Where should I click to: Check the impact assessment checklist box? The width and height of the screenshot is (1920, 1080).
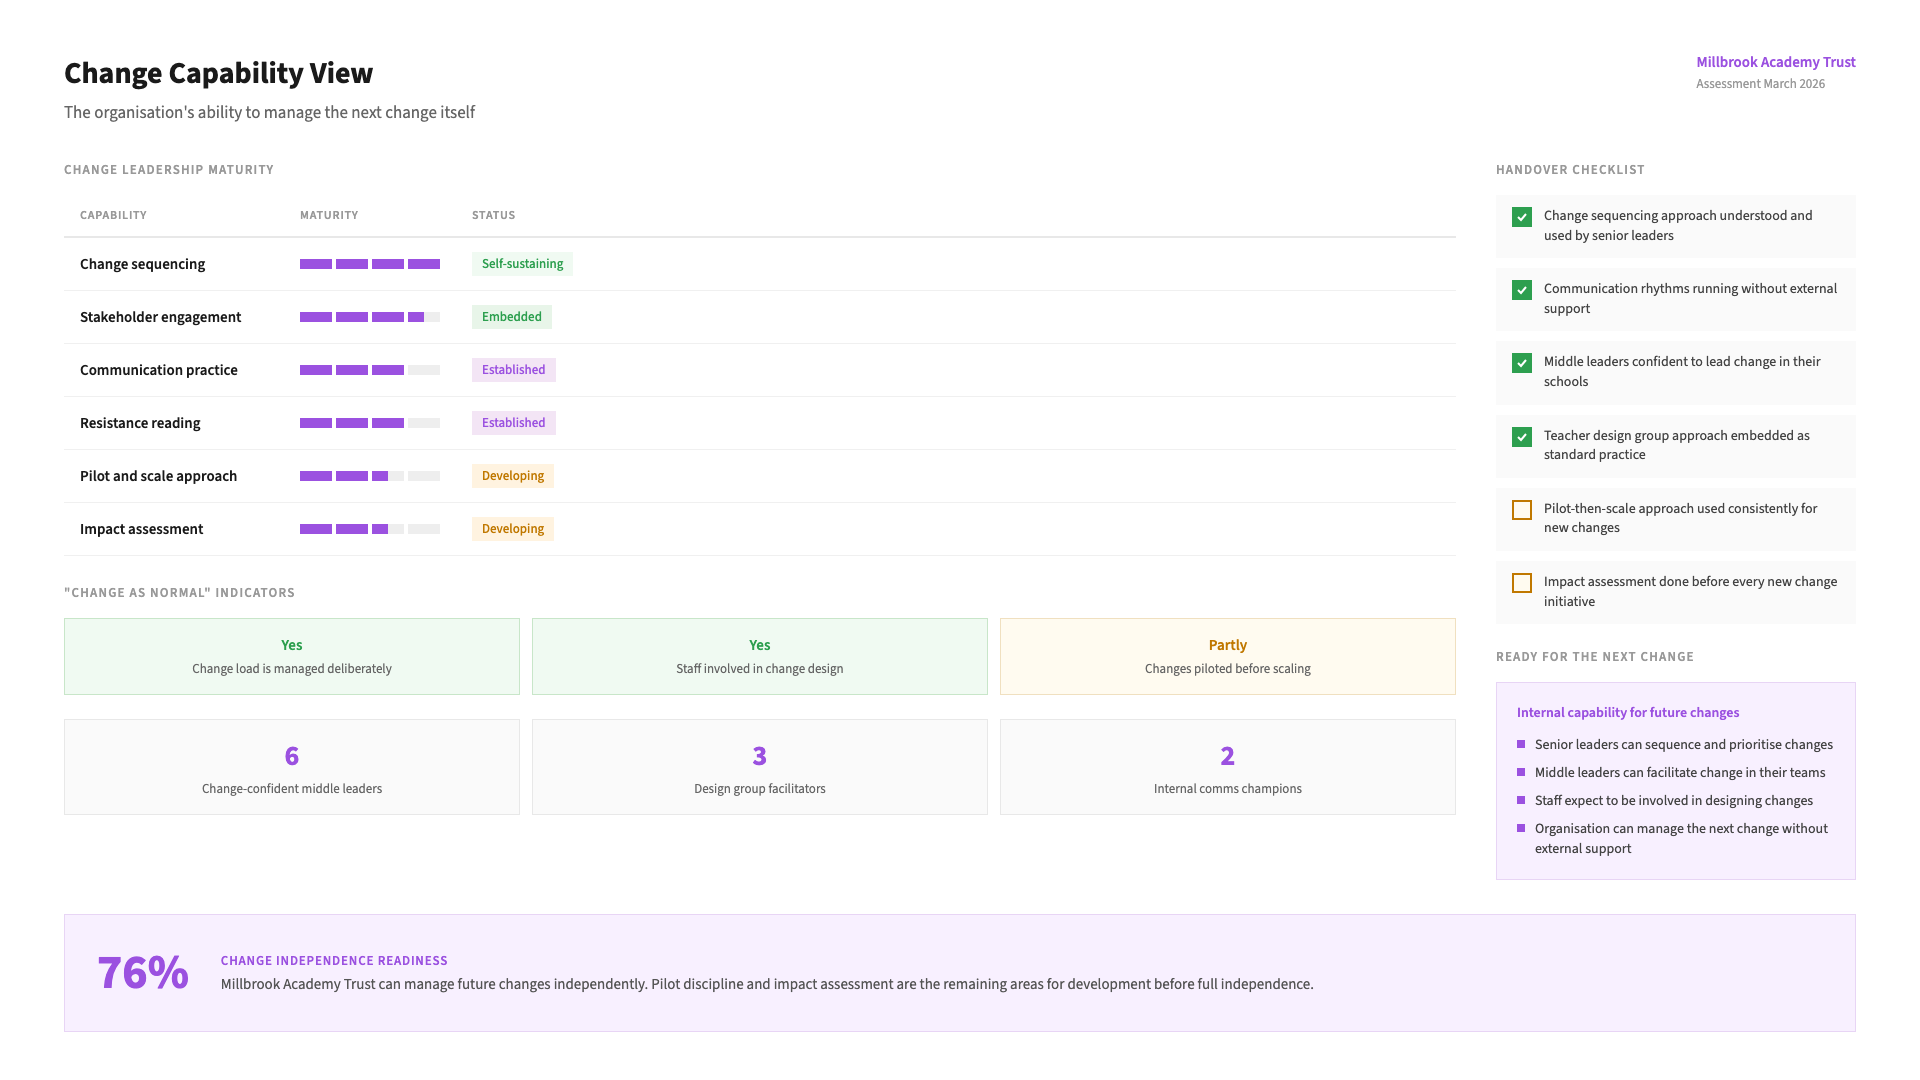coord(1521,583)
